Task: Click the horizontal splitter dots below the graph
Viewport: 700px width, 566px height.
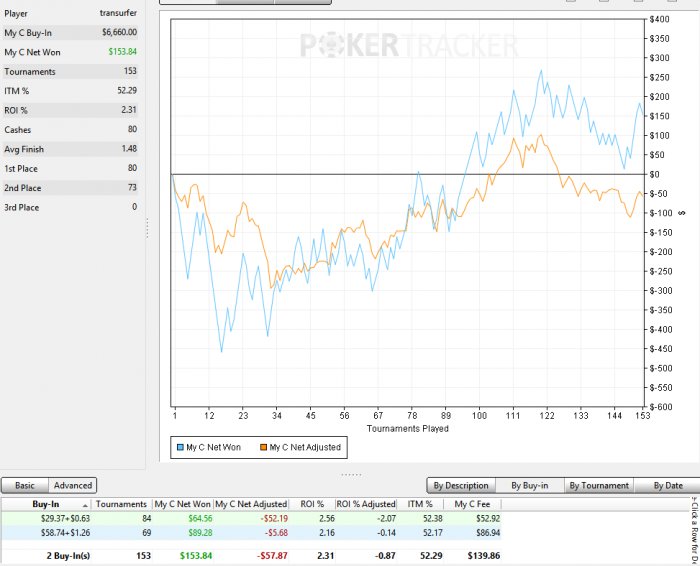Action: coord(351,473)
